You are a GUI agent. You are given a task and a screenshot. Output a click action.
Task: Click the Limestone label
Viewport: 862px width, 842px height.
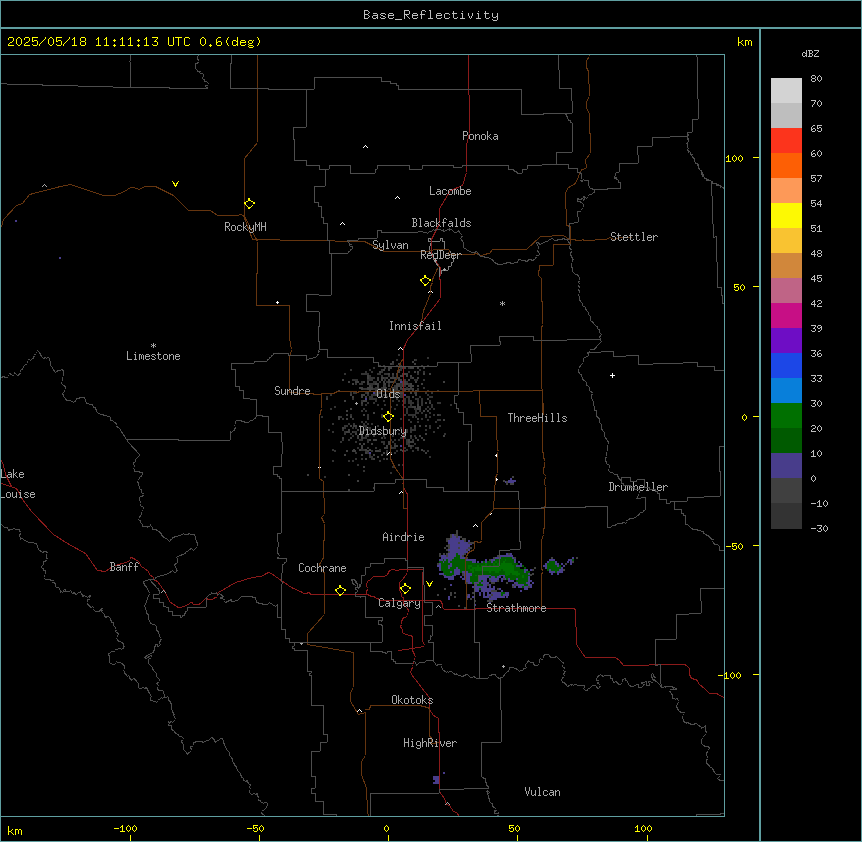click(x=153, y=356)
